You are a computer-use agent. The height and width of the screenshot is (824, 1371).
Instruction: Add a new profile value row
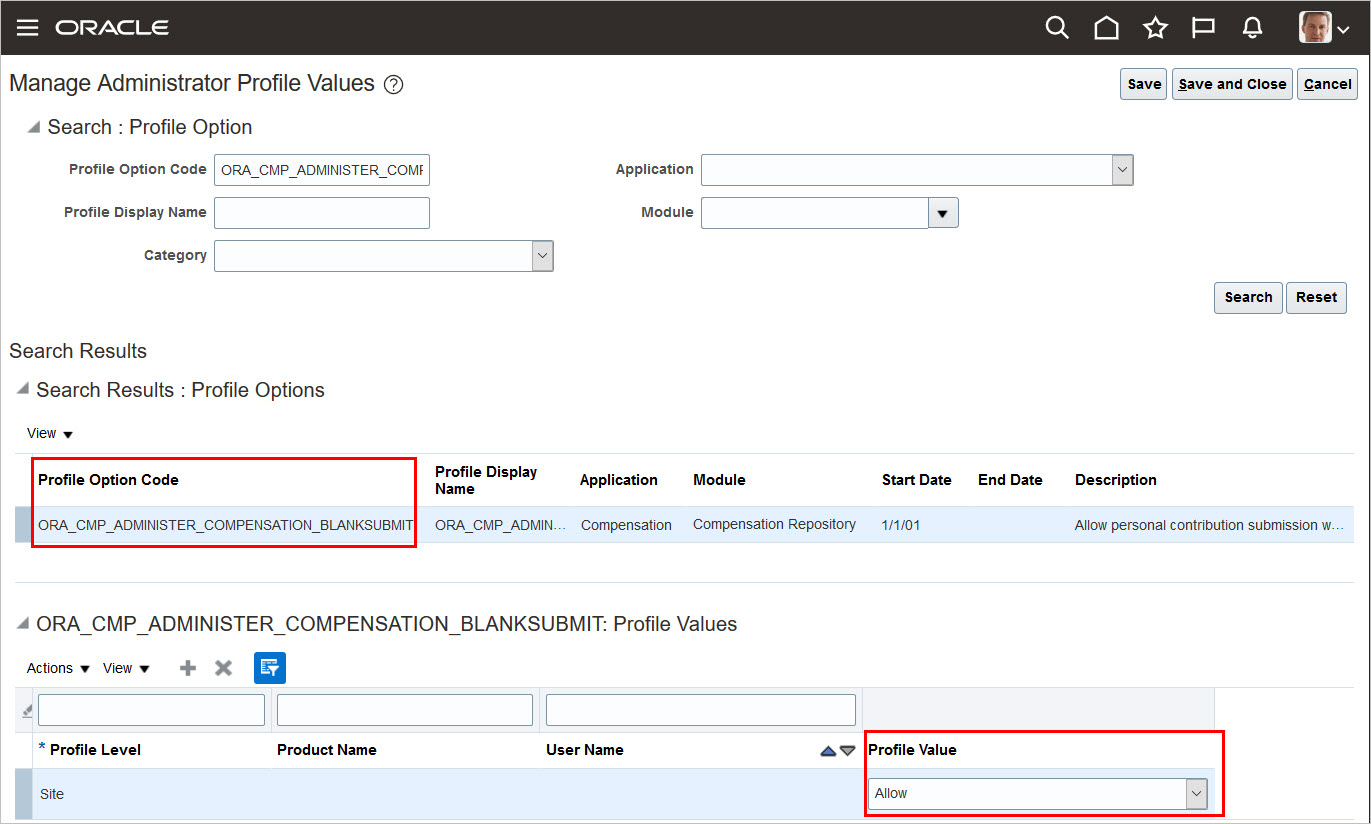tap(188, 668)
